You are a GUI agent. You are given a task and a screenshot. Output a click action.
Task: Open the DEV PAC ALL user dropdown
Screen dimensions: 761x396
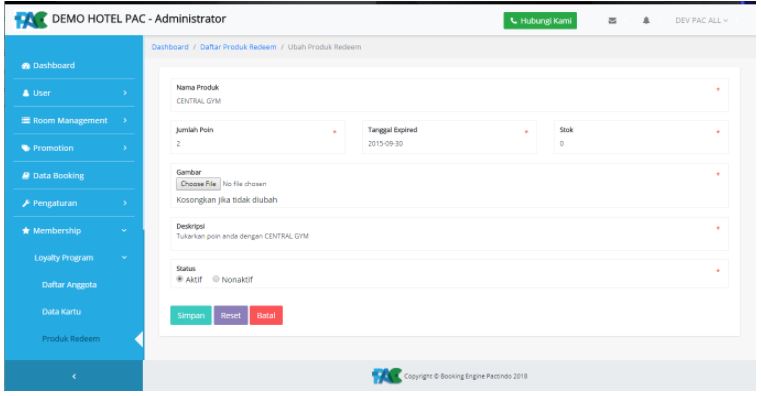[701, 20]
